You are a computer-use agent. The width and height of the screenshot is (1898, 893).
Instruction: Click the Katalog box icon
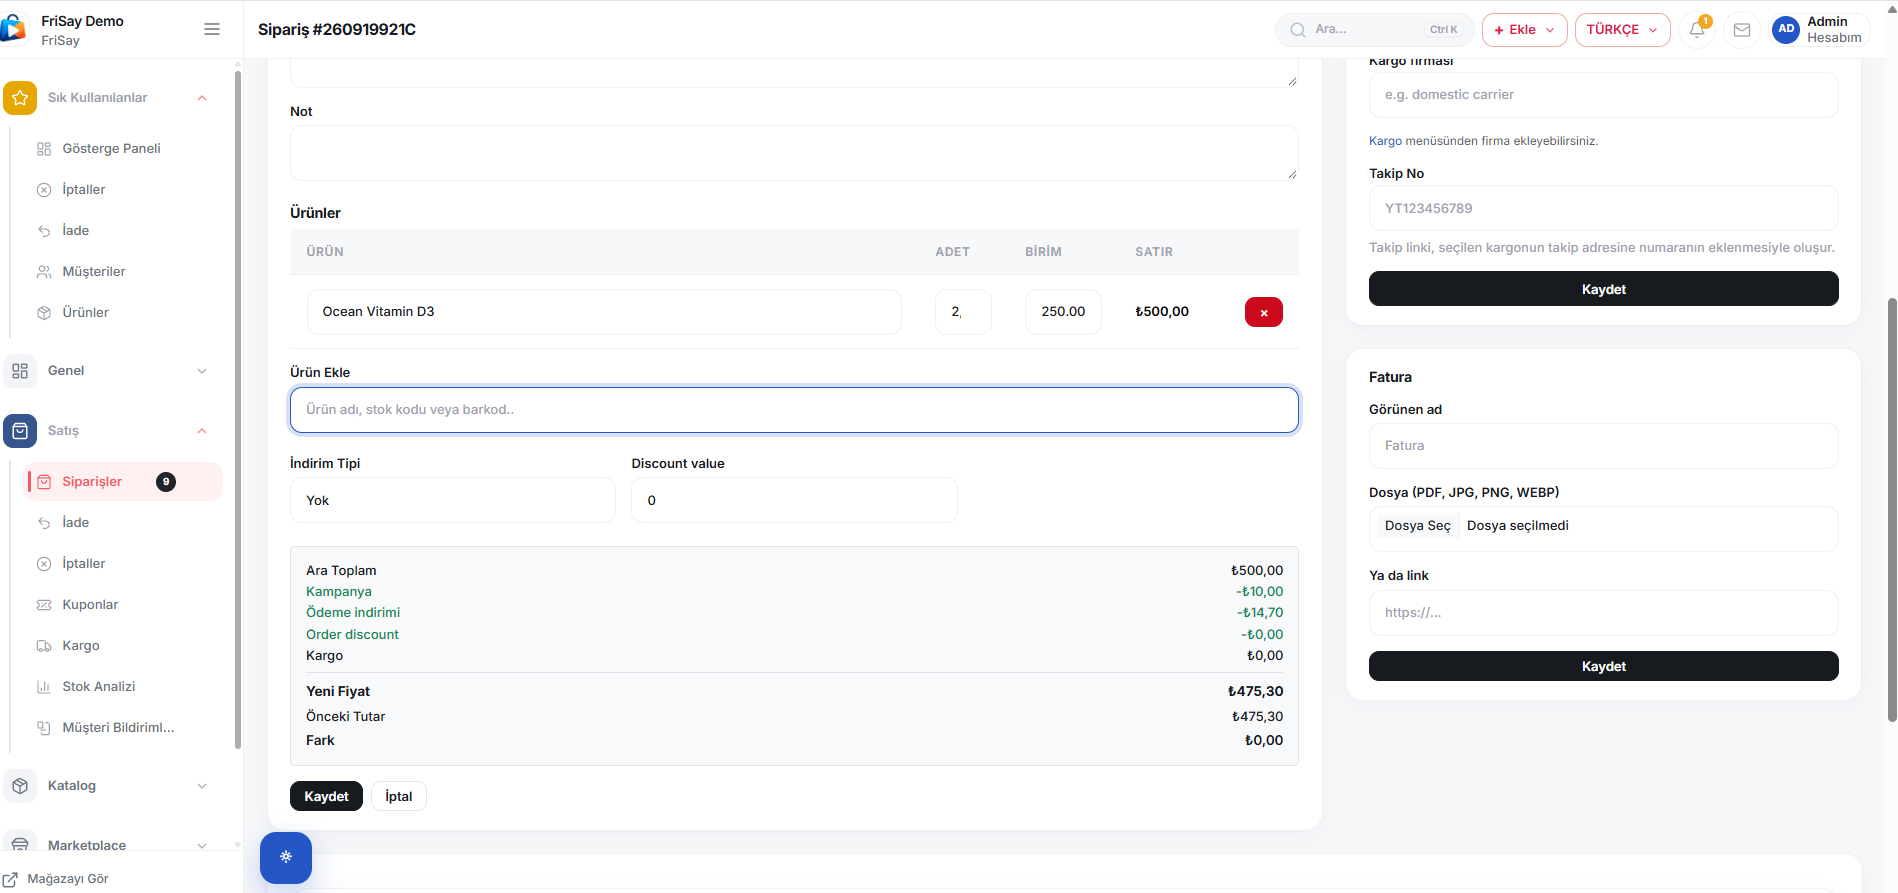coord(20,786)
